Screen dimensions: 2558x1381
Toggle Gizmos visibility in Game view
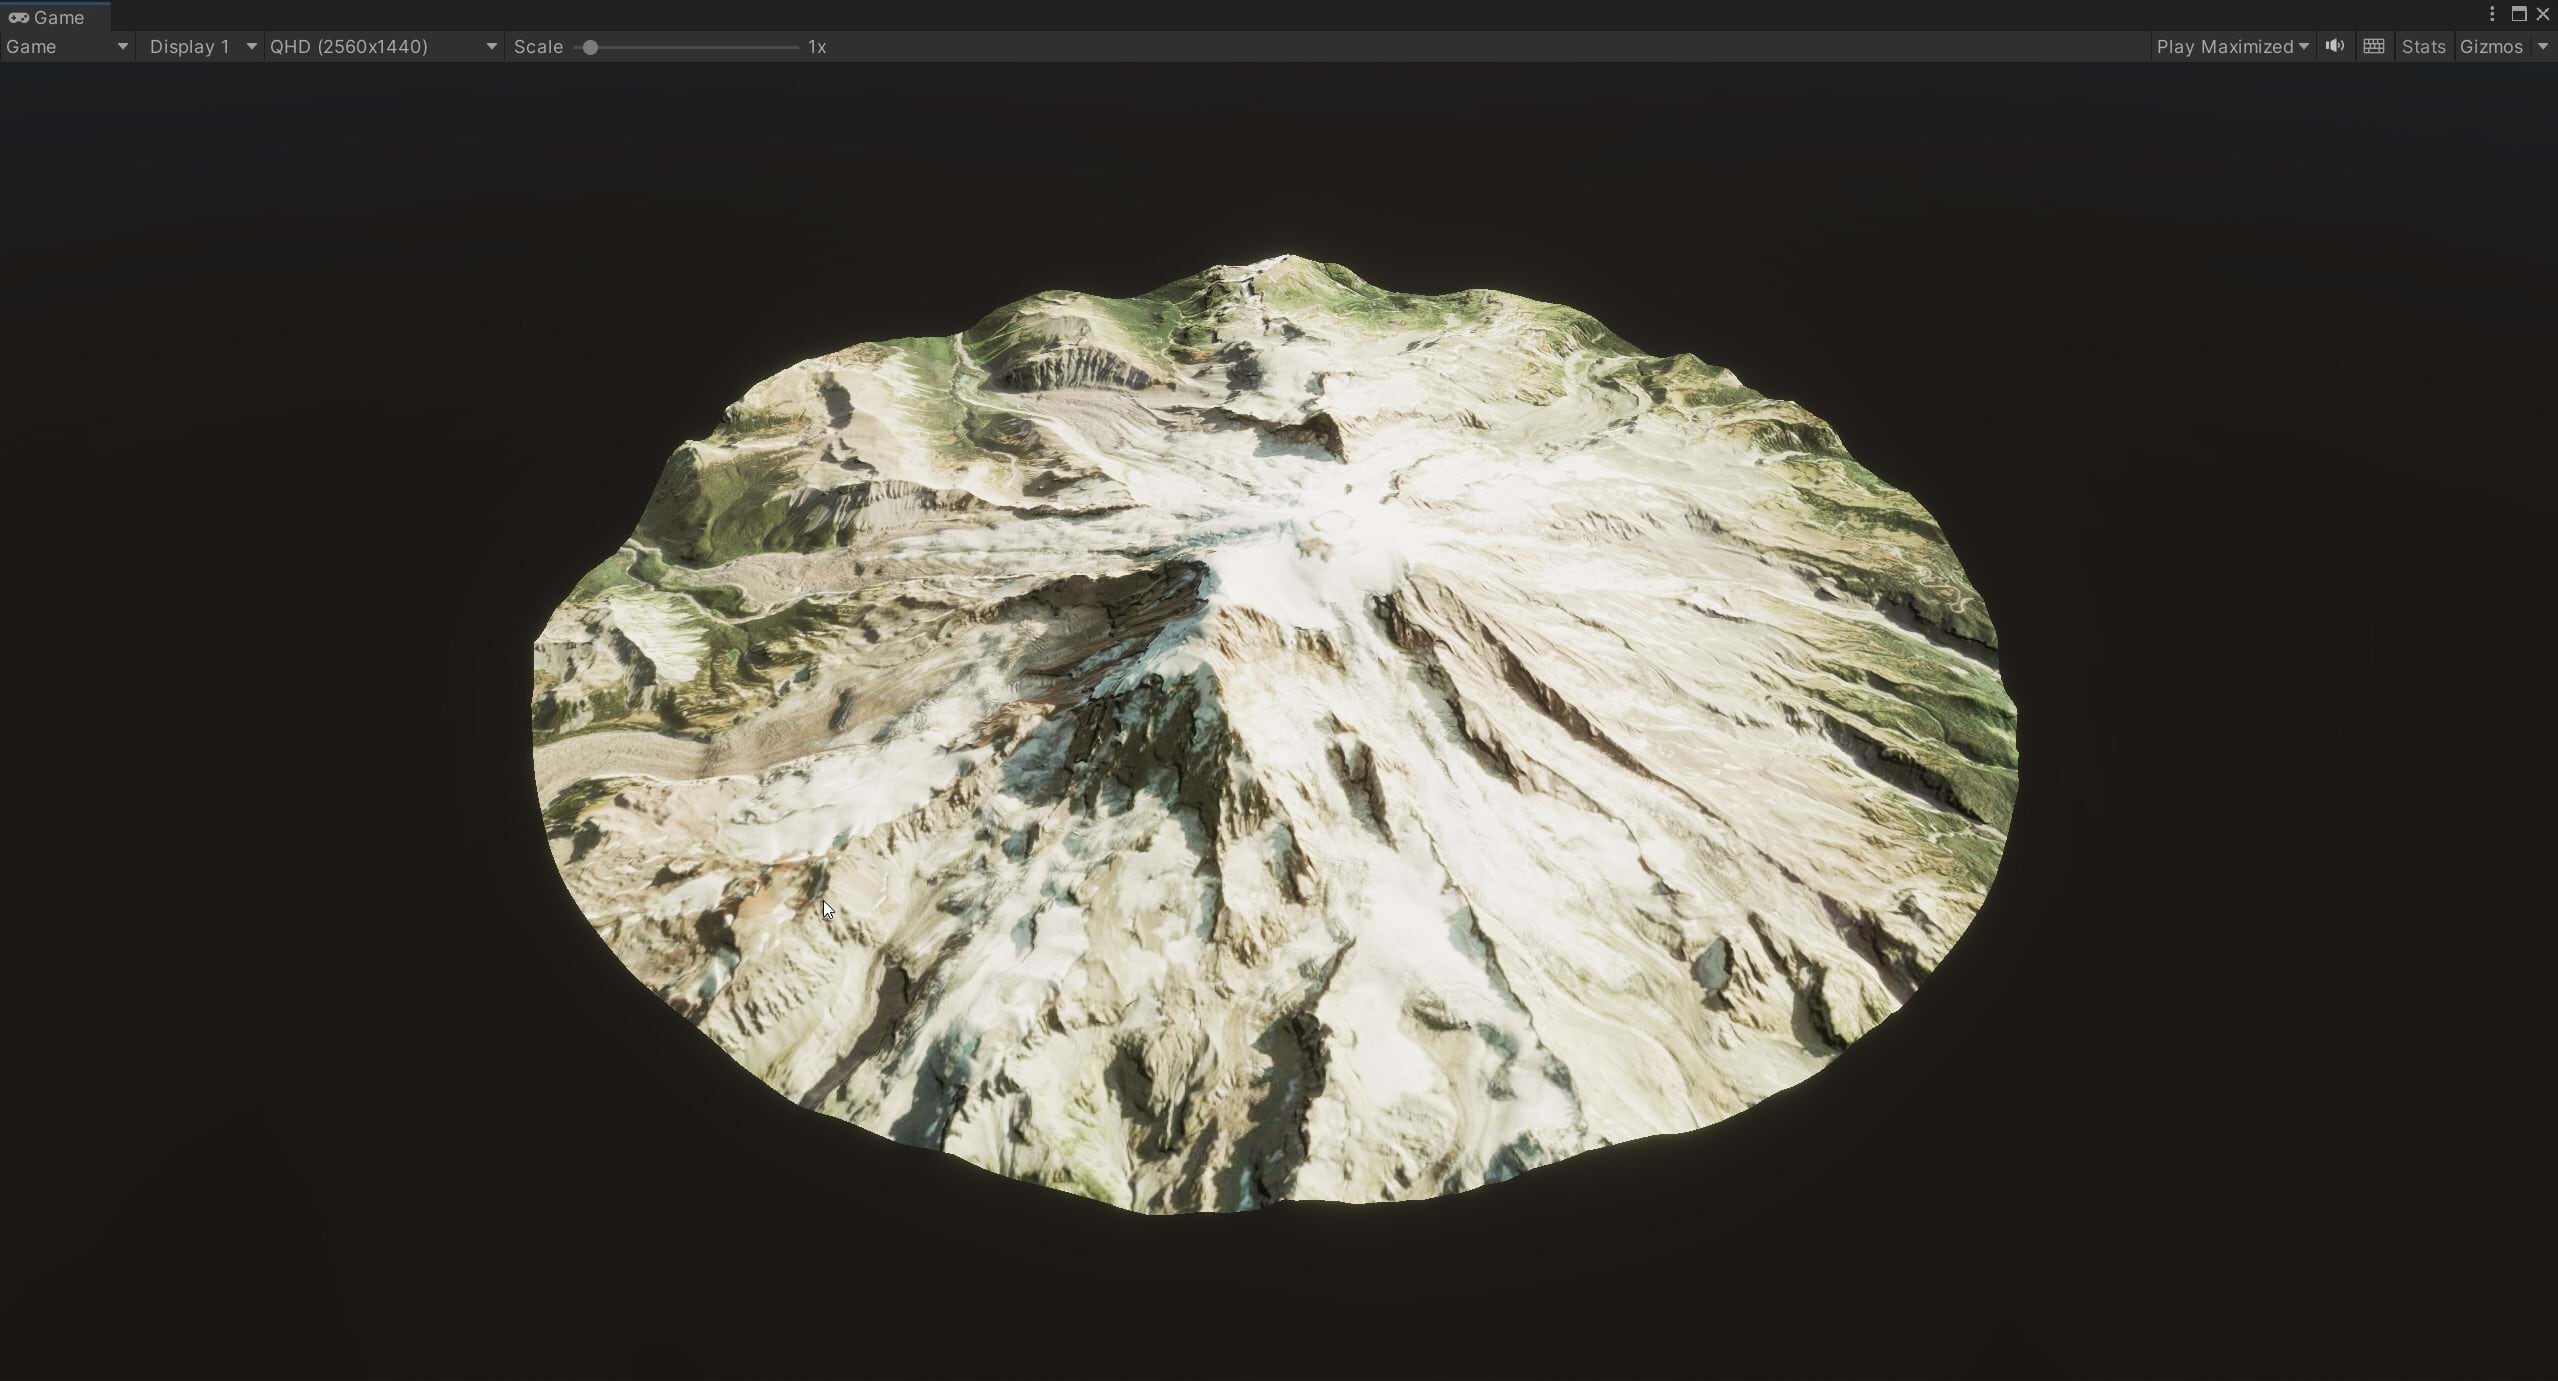coord(2490,46)
